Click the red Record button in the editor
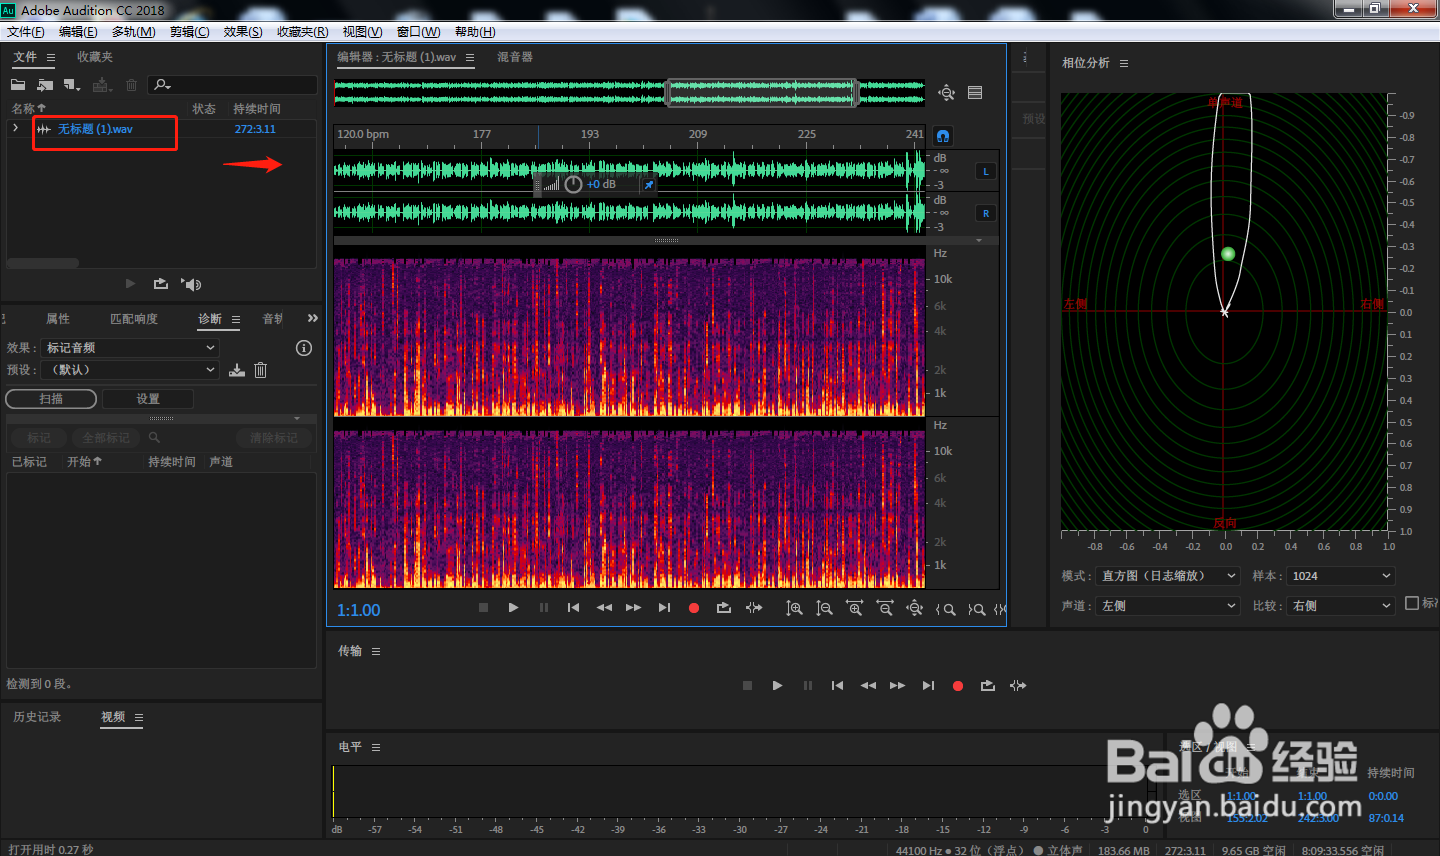Image resolution: width=1440 pixels, height=856 pixels. click(x=694, y=608)
